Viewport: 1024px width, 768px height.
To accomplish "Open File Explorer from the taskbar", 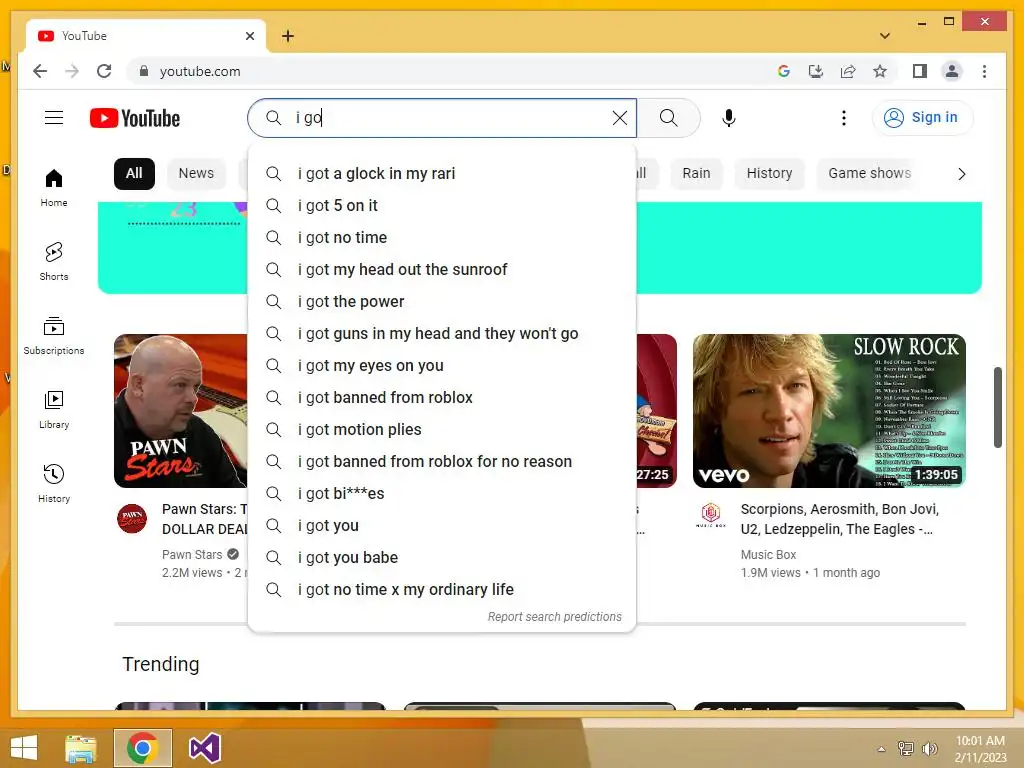I will [x=80, y=748].
